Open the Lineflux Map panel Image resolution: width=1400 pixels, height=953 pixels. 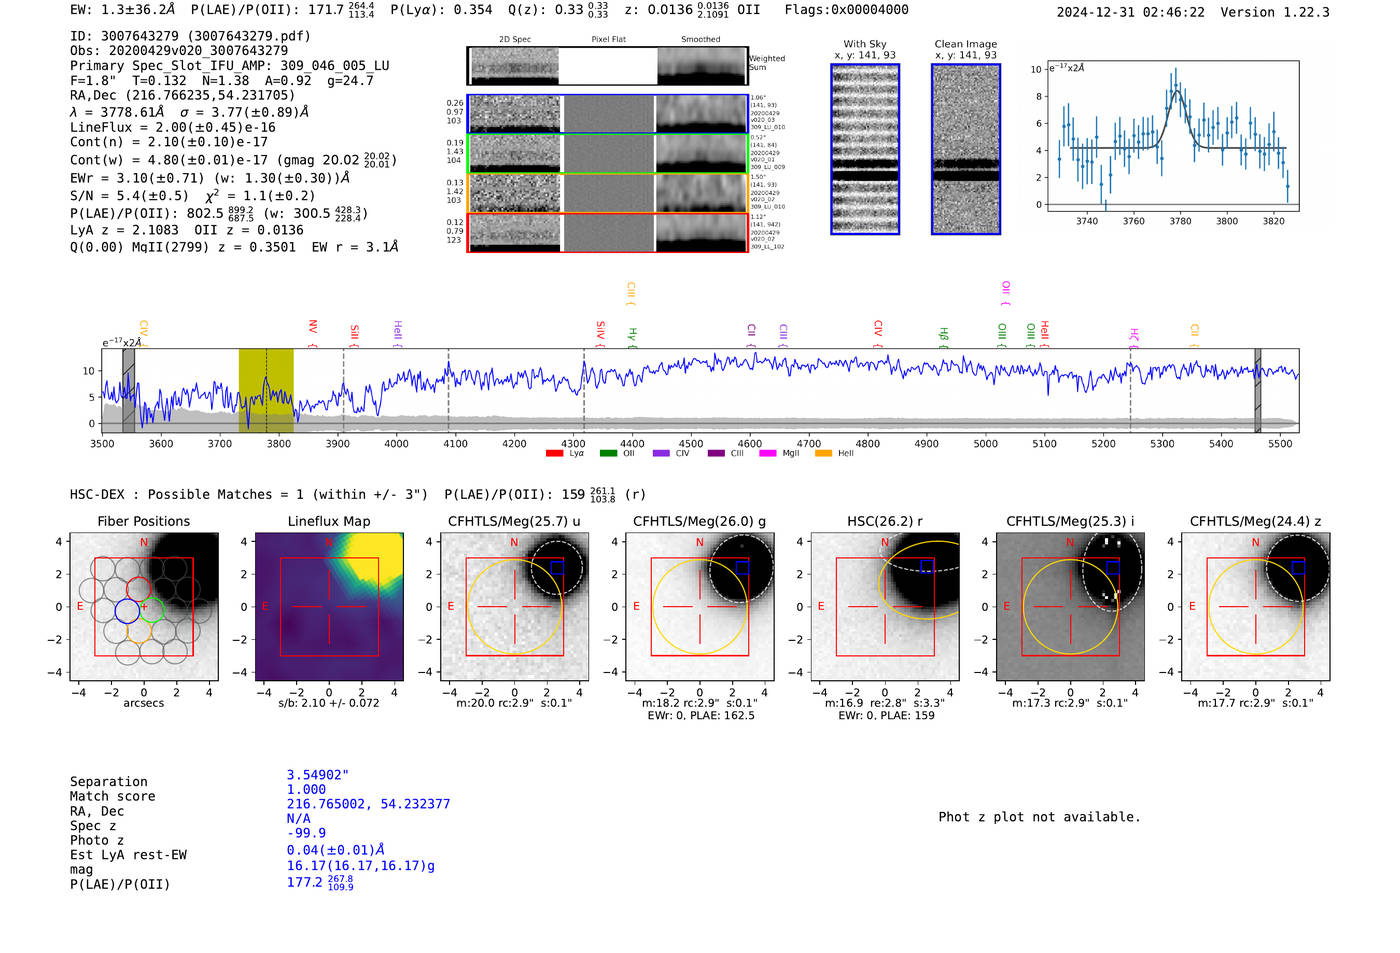[x=329, y=607]
